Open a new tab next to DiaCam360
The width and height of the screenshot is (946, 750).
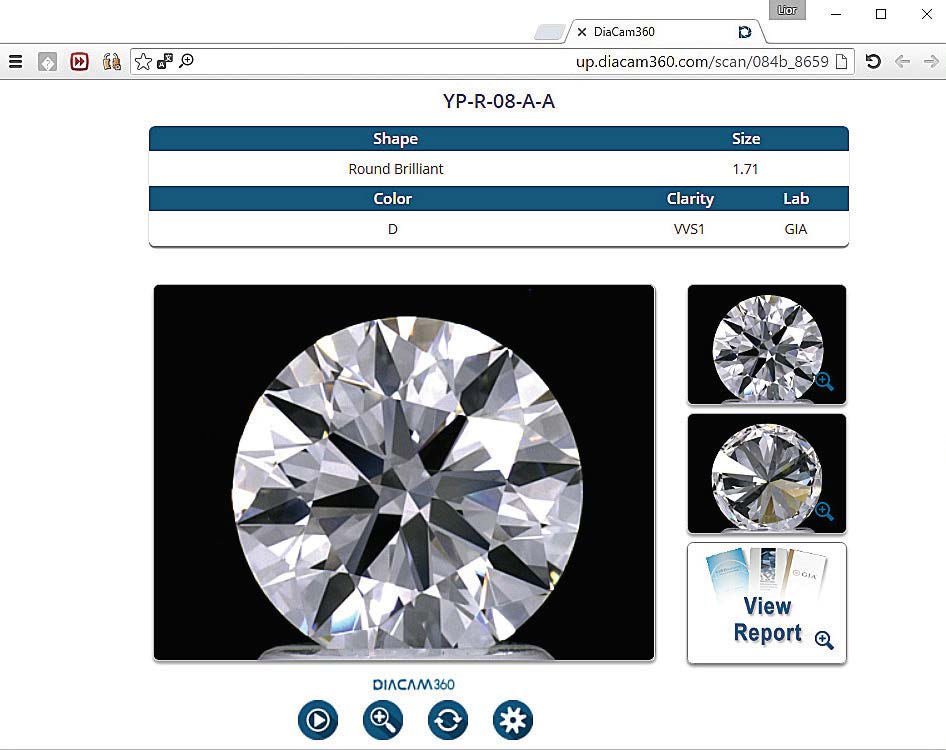click(x=549, y=32)
